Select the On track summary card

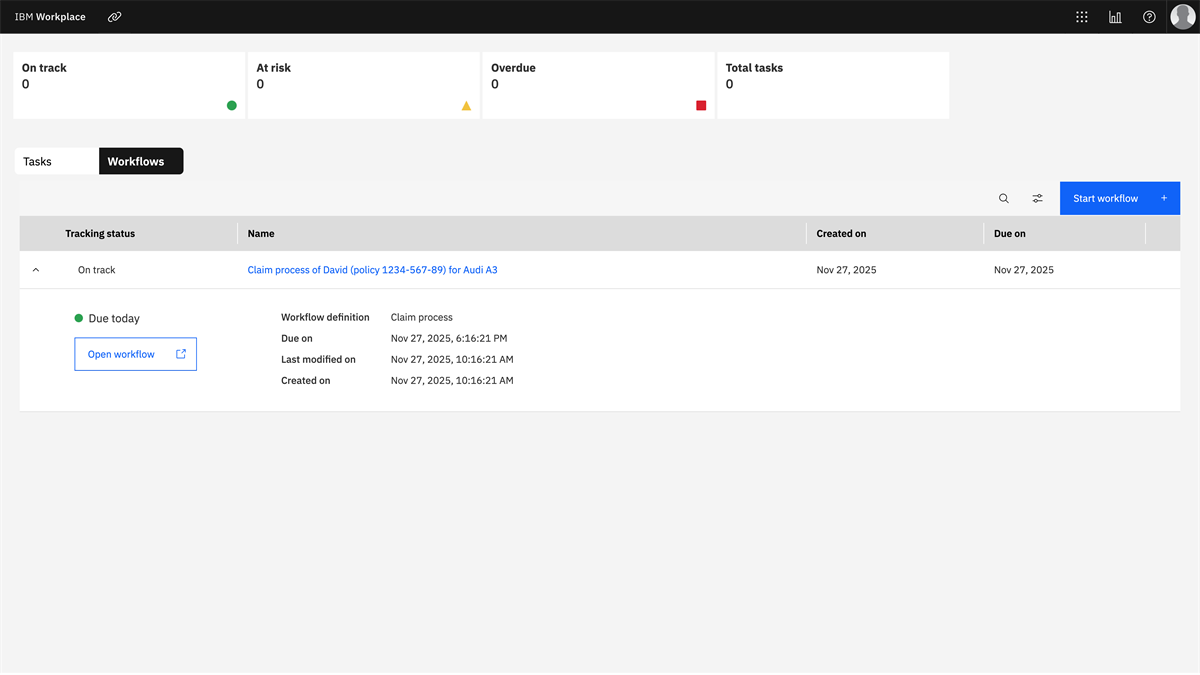[x=129, y=85]
